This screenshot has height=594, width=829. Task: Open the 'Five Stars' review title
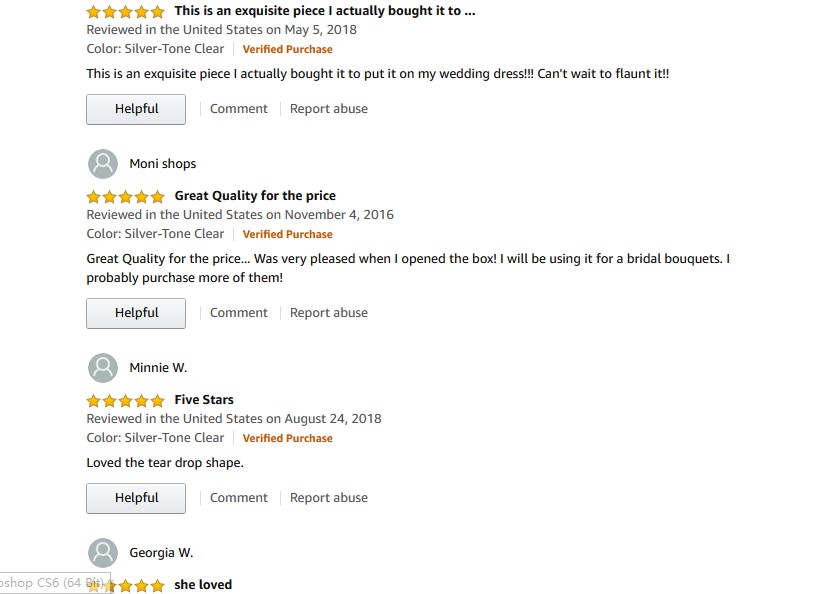204,400
